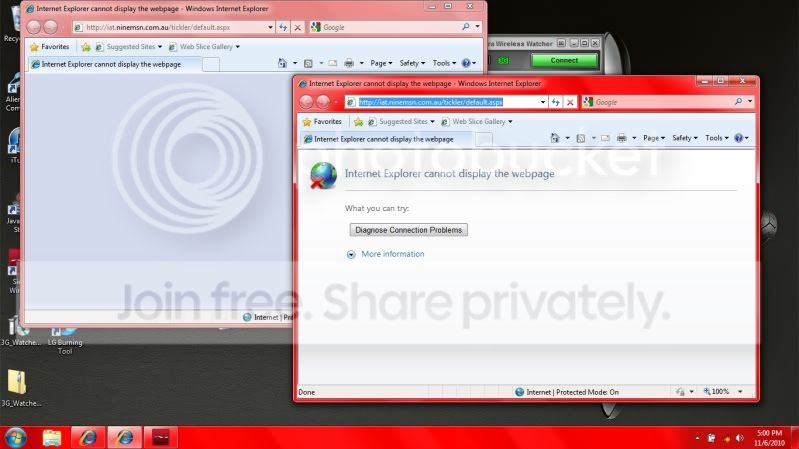Screen dimensions: 799x449
Task: Show hidden tray icons arrow
Action: point(697,438)
